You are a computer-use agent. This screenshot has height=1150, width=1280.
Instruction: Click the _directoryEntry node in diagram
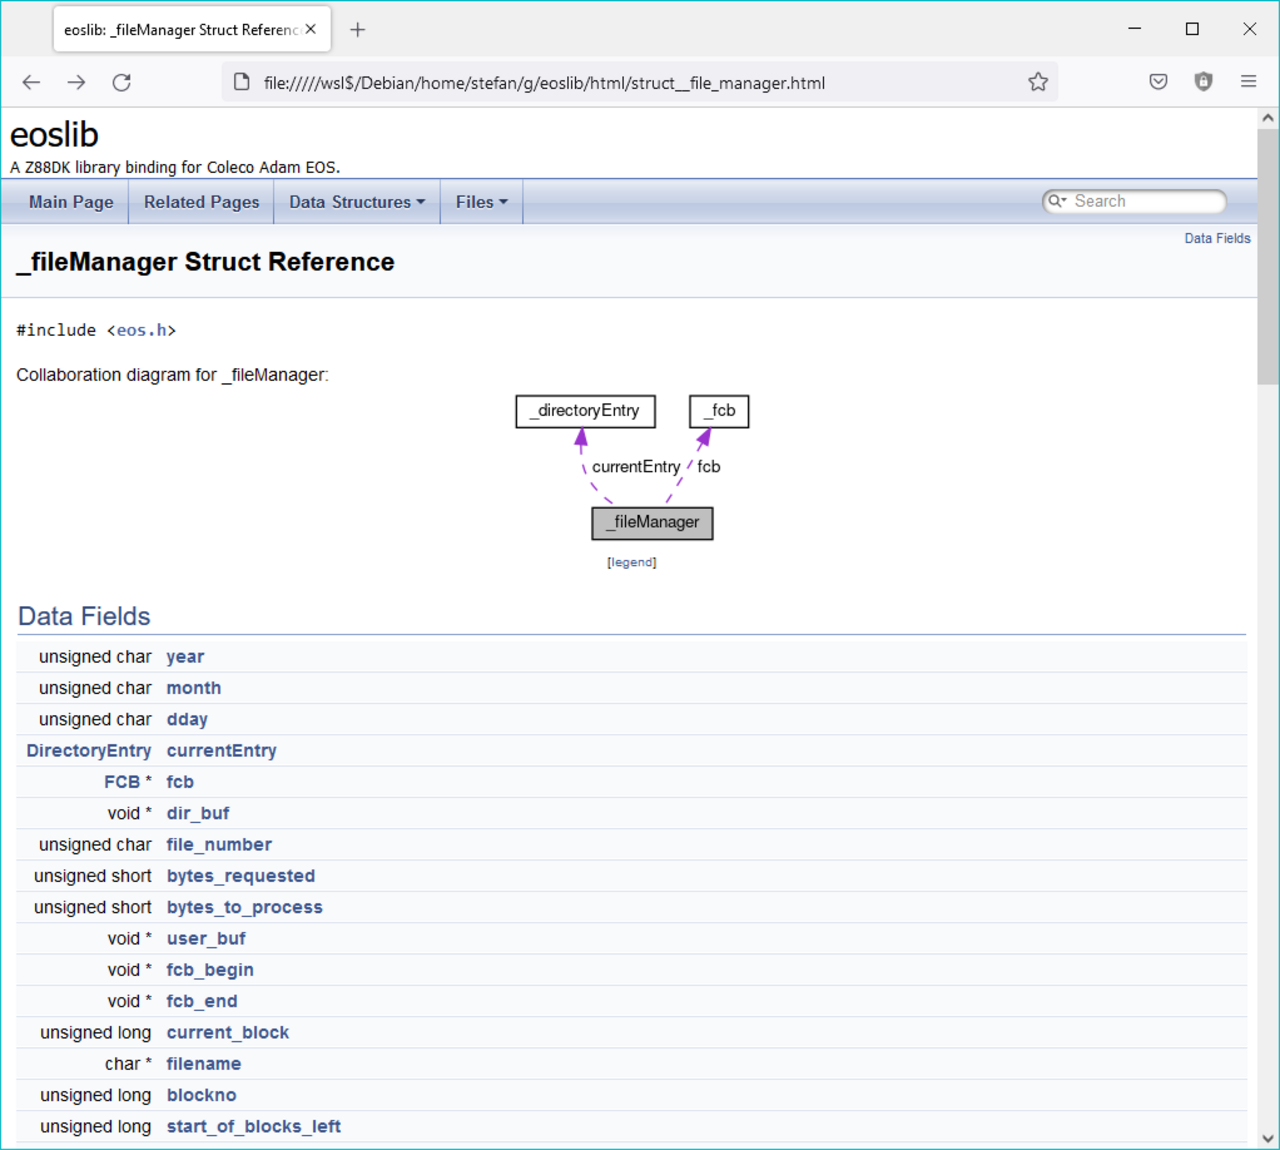pos(585,411)
